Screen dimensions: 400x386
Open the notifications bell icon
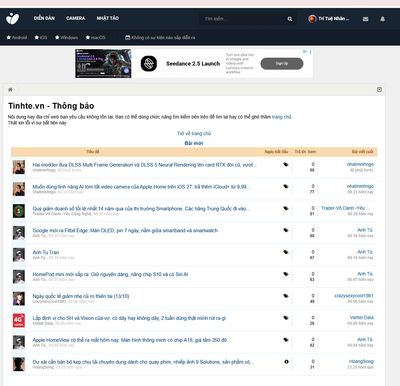click(383, 19)
